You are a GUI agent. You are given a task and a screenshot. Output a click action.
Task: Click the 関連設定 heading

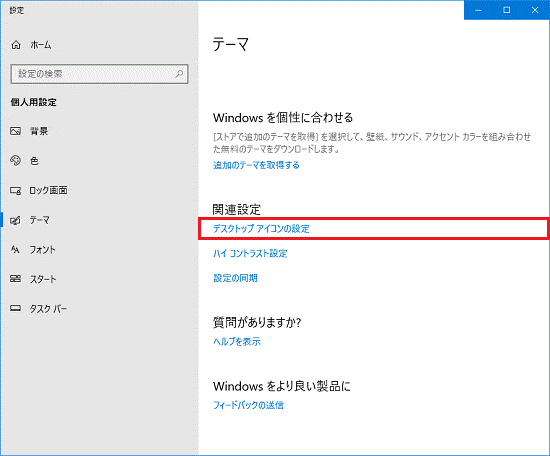(x=237, y=209)
